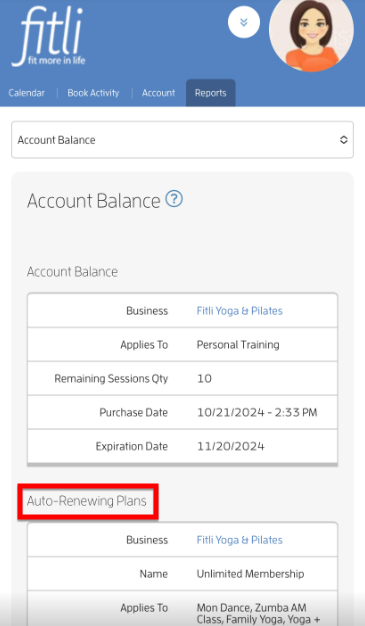Switch to Book Activity tab
Screen dimensions: 365x626
[93, 93]
